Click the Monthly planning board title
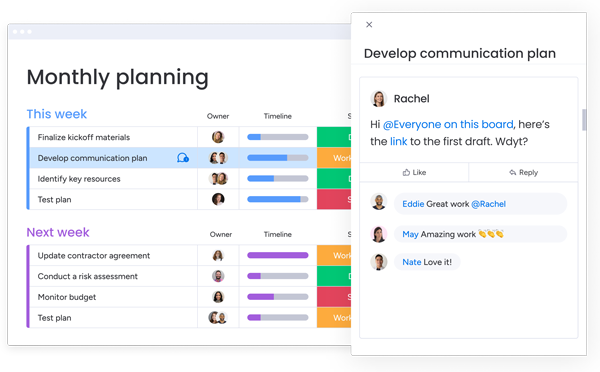 click(117, 77)
